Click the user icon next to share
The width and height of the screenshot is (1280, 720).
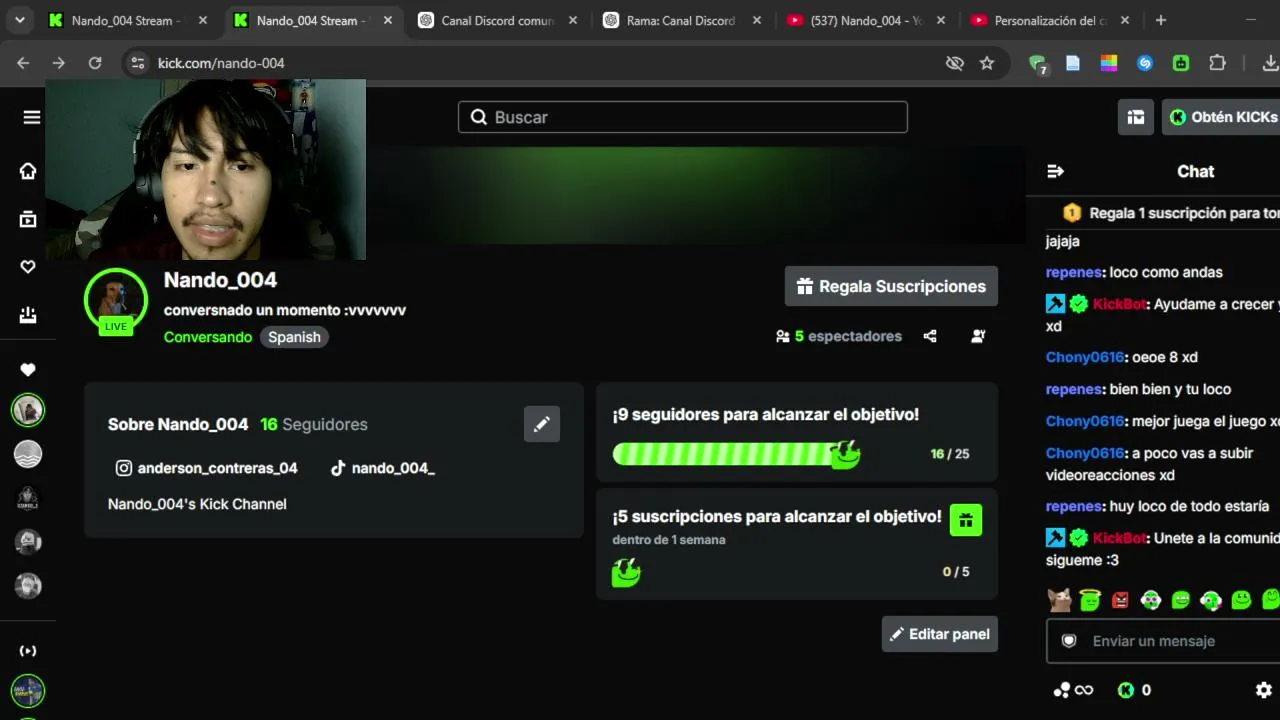pyautogui.click(x=978, y=336)
